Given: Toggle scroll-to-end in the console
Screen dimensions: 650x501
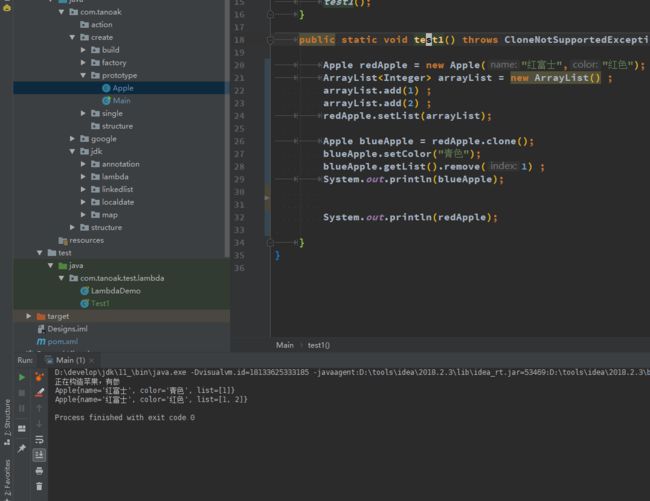Looking at the screenshot, I should click(39, 455).
